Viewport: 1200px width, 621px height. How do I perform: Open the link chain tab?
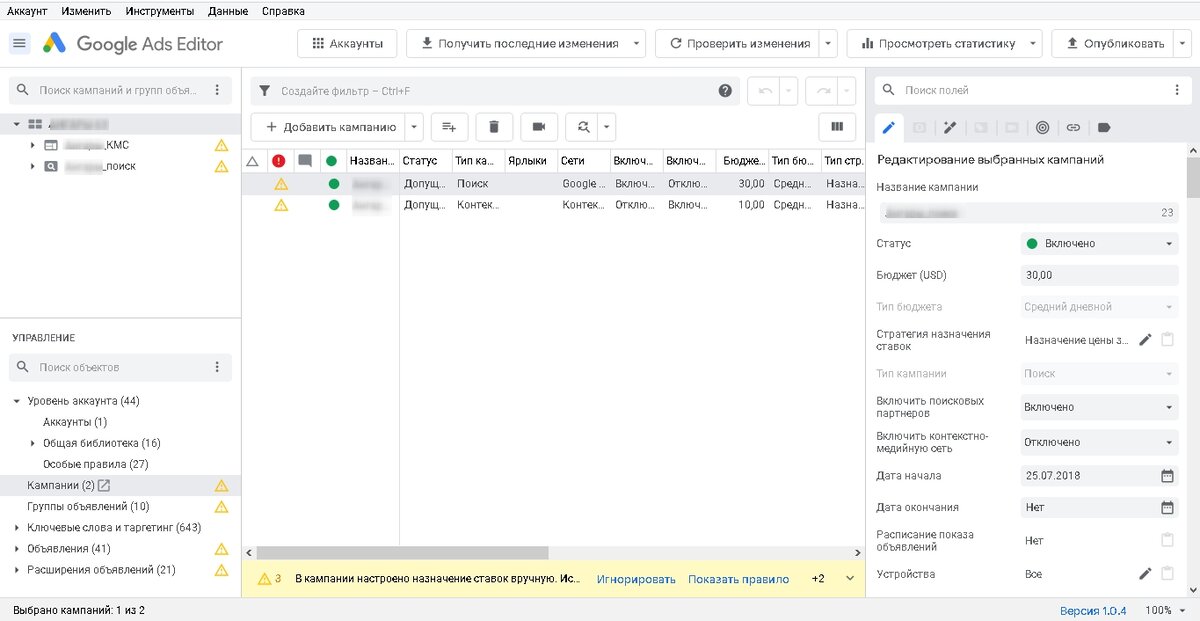[x=1073, y=127]
